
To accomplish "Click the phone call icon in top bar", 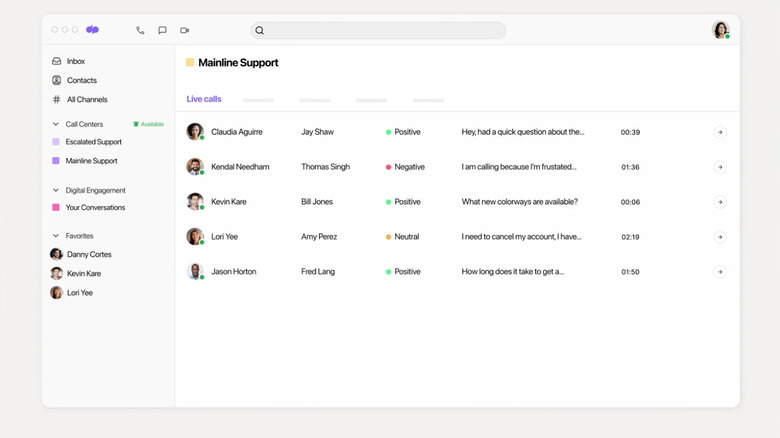I will 140,30.
